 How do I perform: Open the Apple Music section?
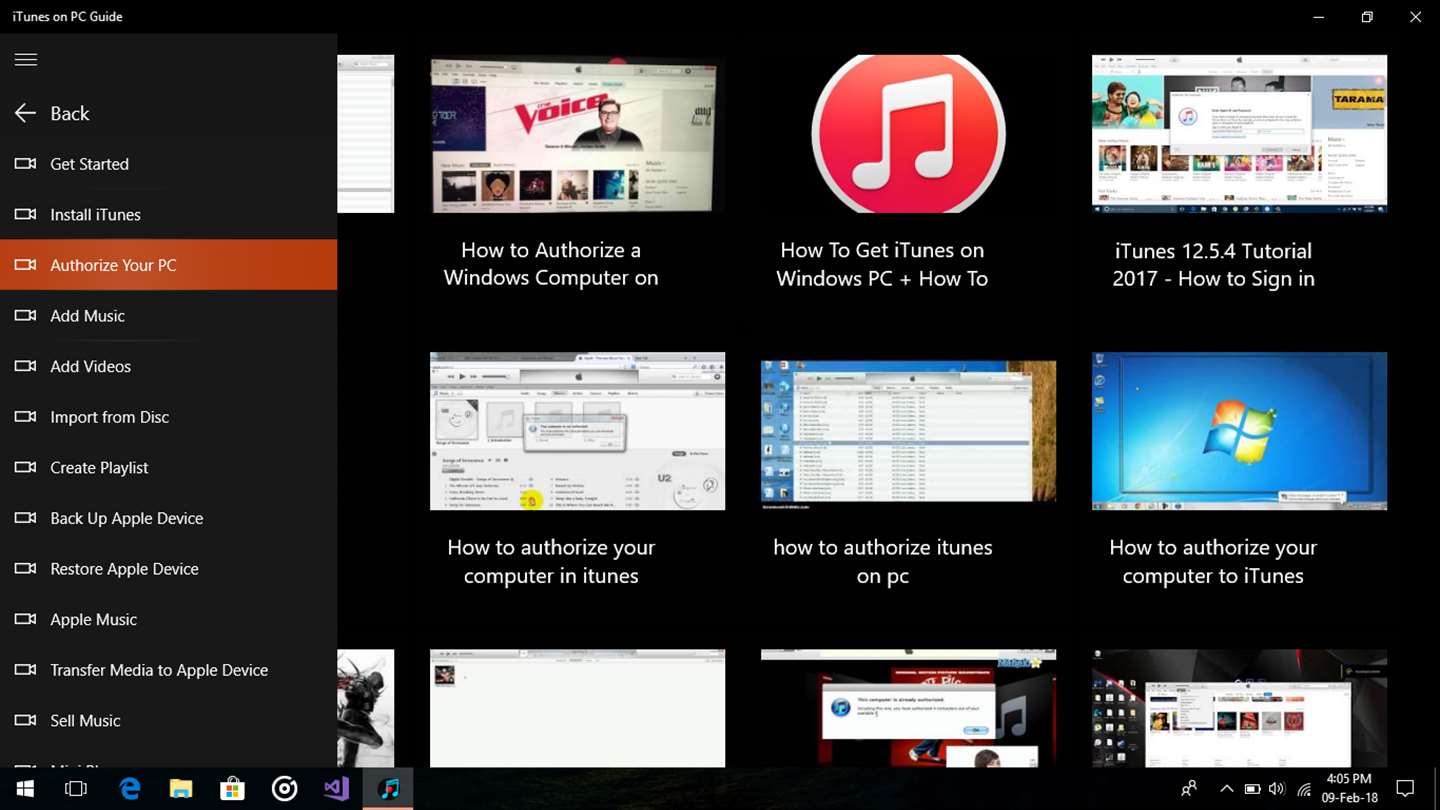pyautogui.click(x=168, y=619)
